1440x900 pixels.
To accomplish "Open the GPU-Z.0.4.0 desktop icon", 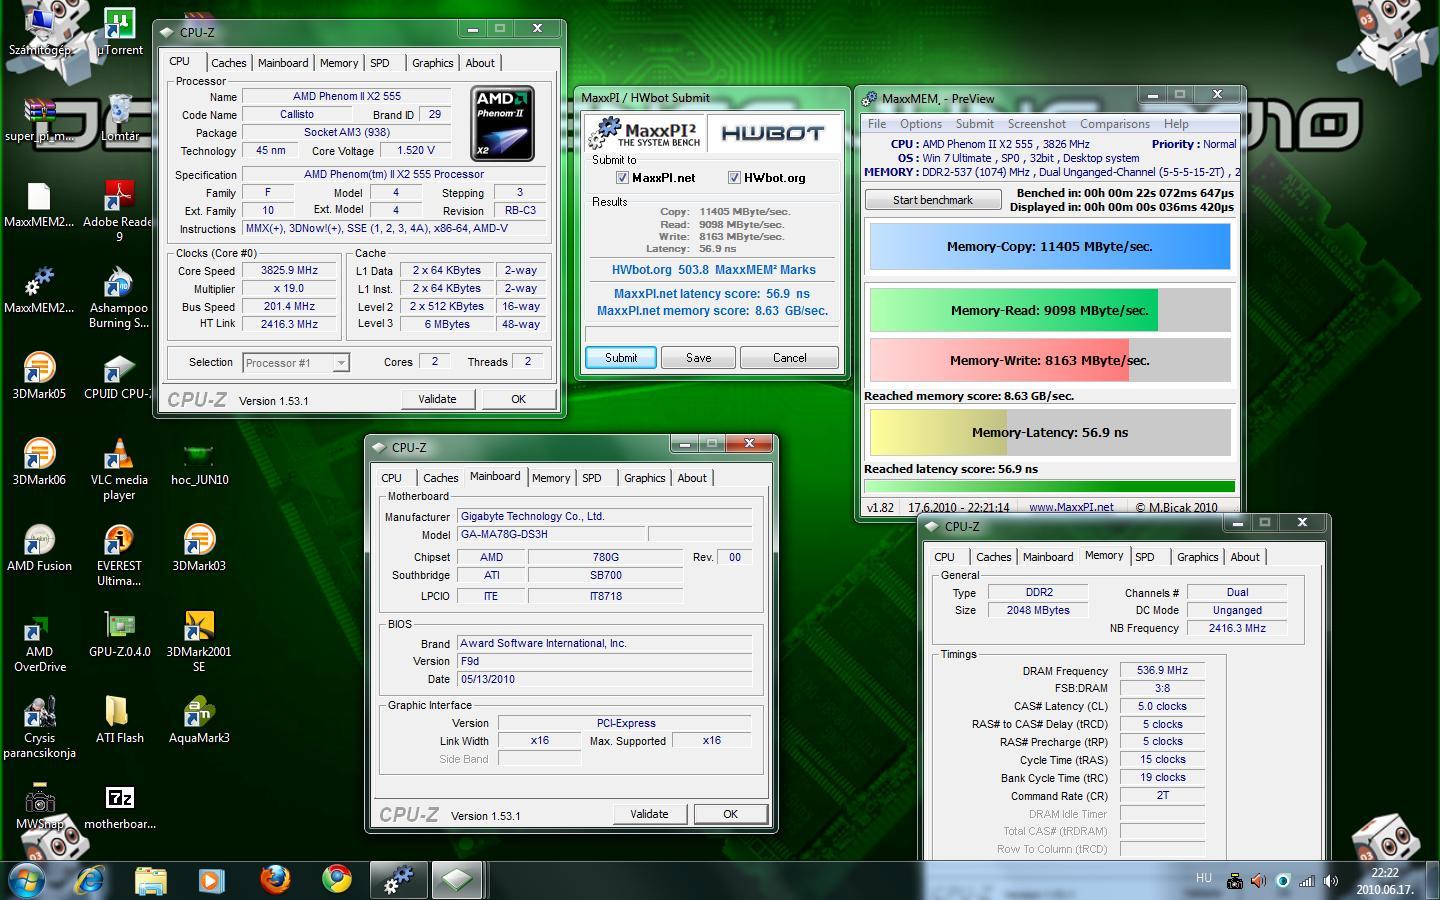I will 119,634.
